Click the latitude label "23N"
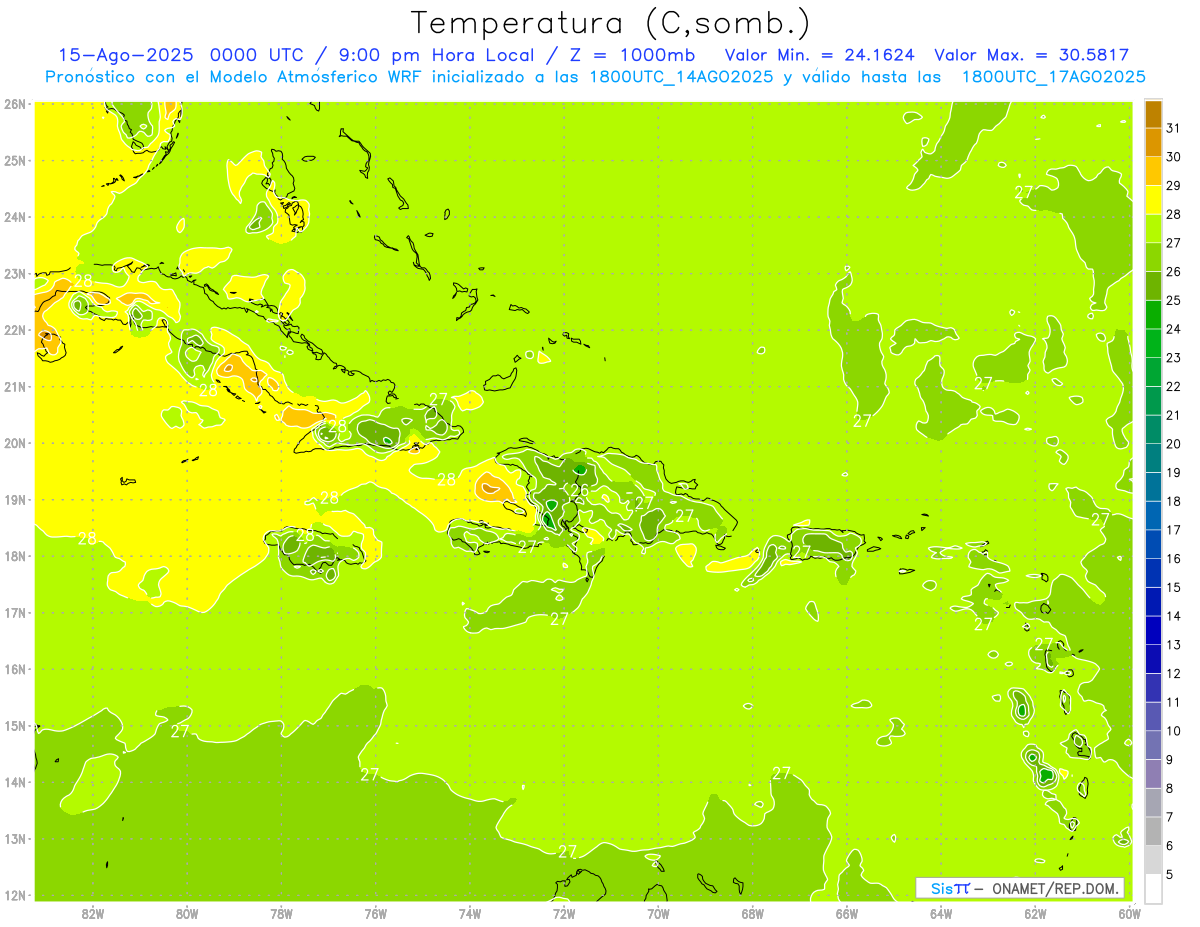Viewport: 1200px width, 927px height. (x=15, y=273)
